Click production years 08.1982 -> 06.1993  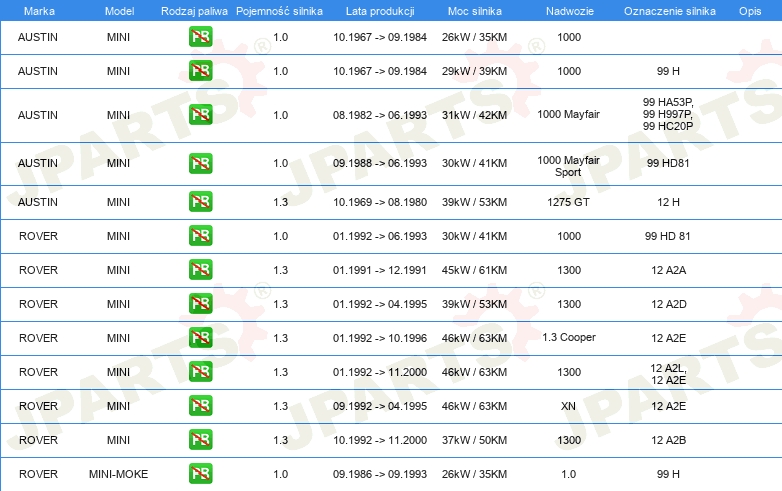(x=380, y=115)
